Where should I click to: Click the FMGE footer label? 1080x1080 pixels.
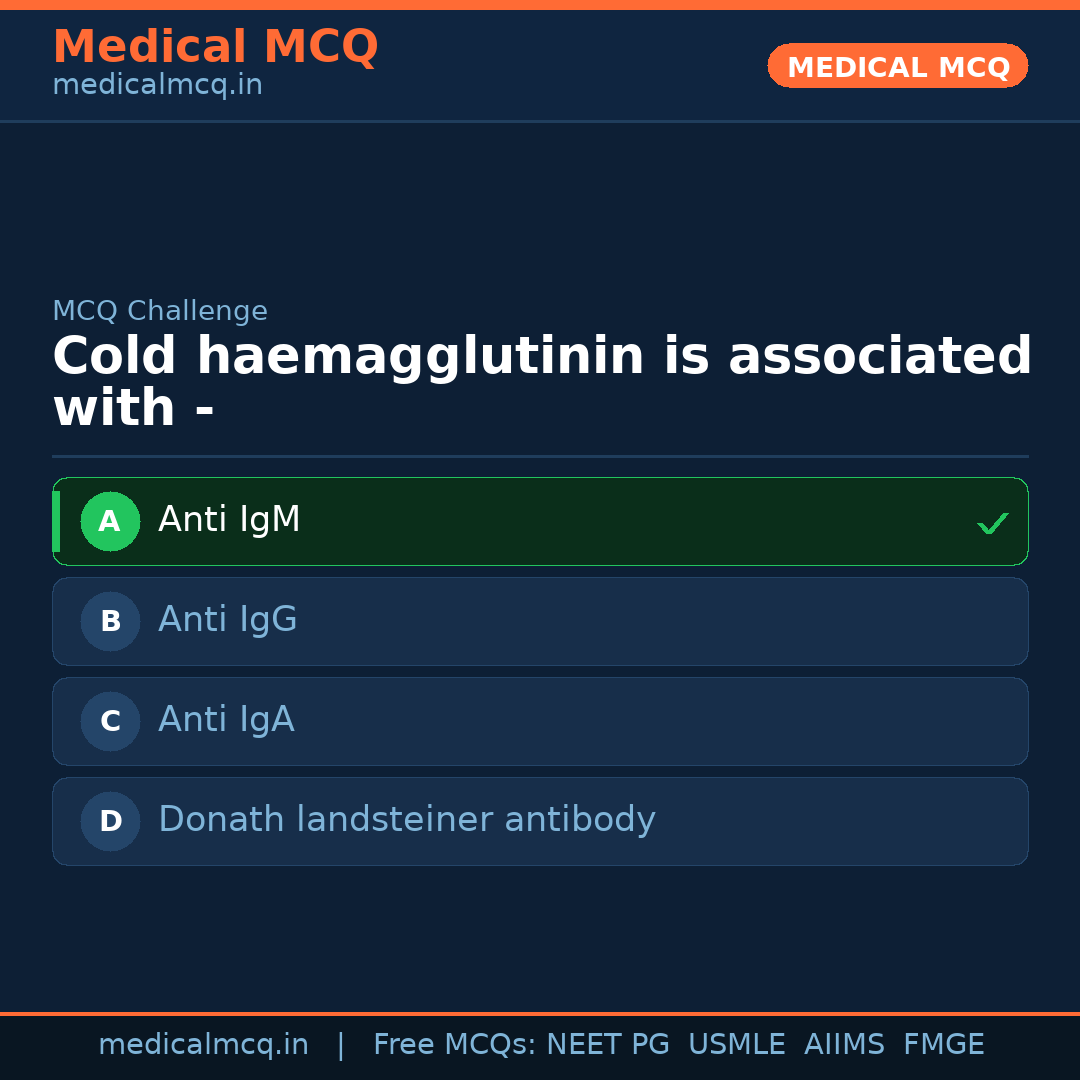[943, 1045]
